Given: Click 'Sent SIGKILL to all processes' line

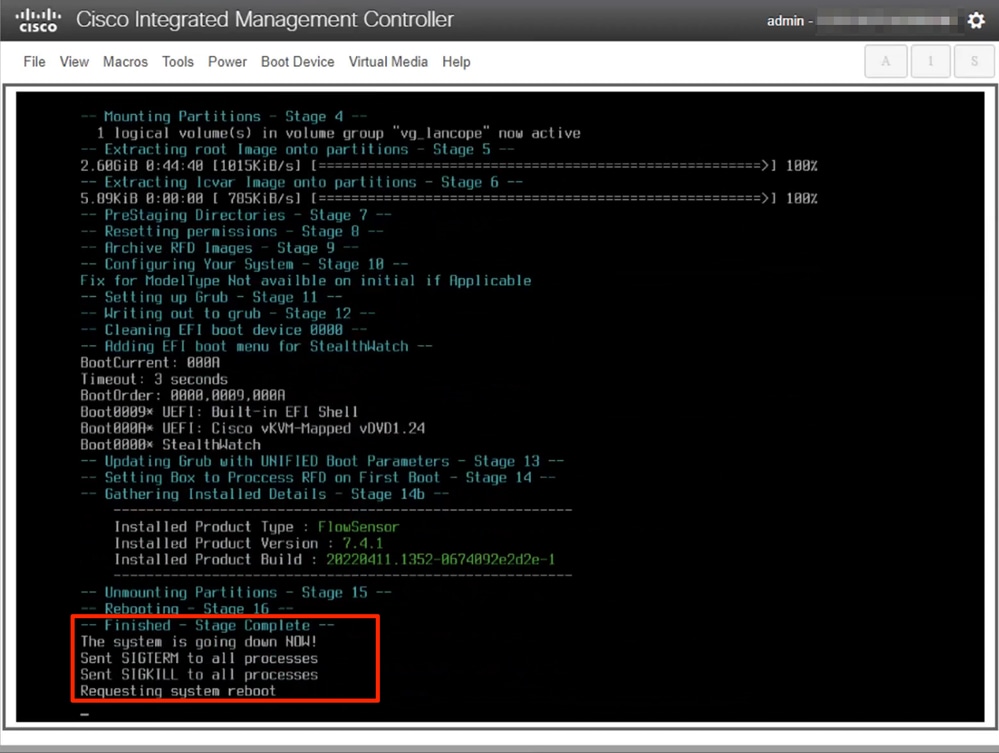Looking at the screenshot, I should click(199, 675).
